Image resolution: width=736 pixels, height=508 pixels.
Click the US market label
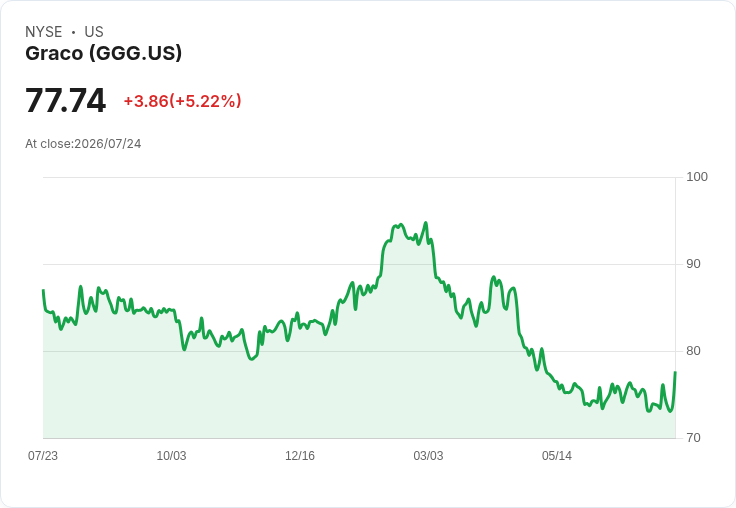click(x=94, y=32)
